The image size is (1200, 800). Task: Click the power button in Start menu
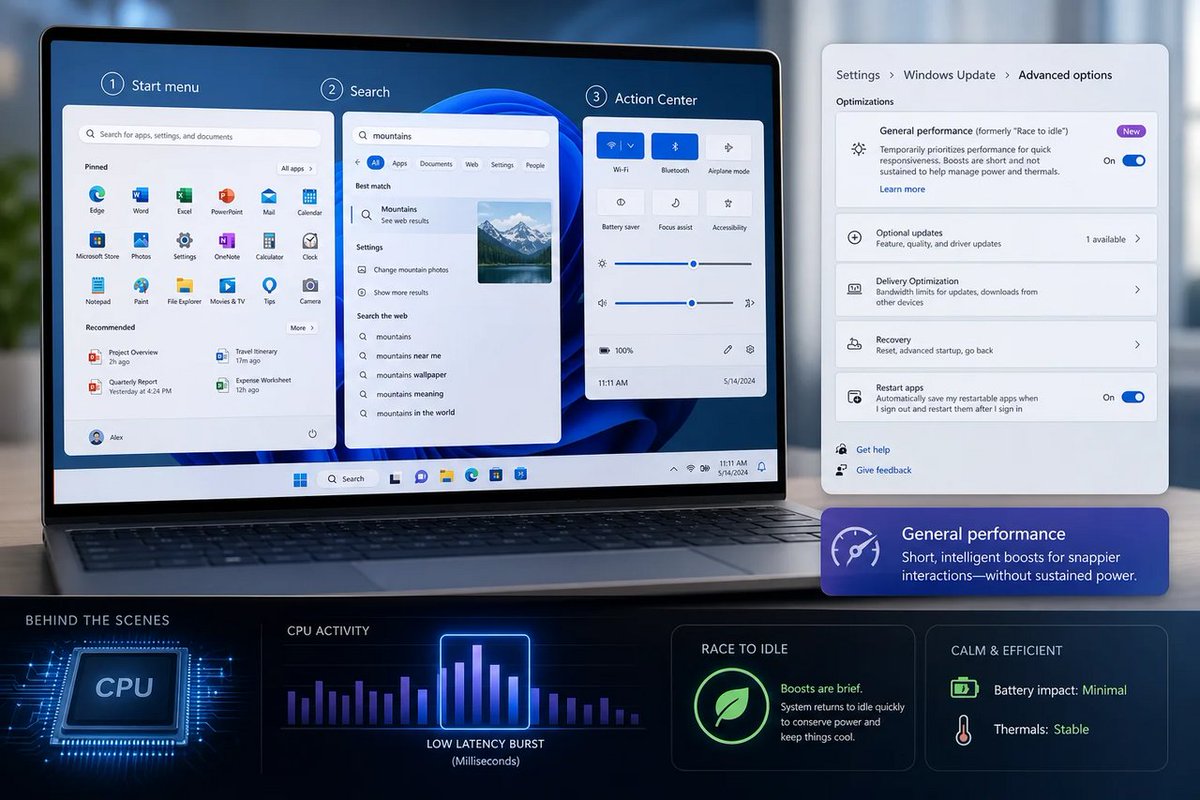[x=312, y=433]
